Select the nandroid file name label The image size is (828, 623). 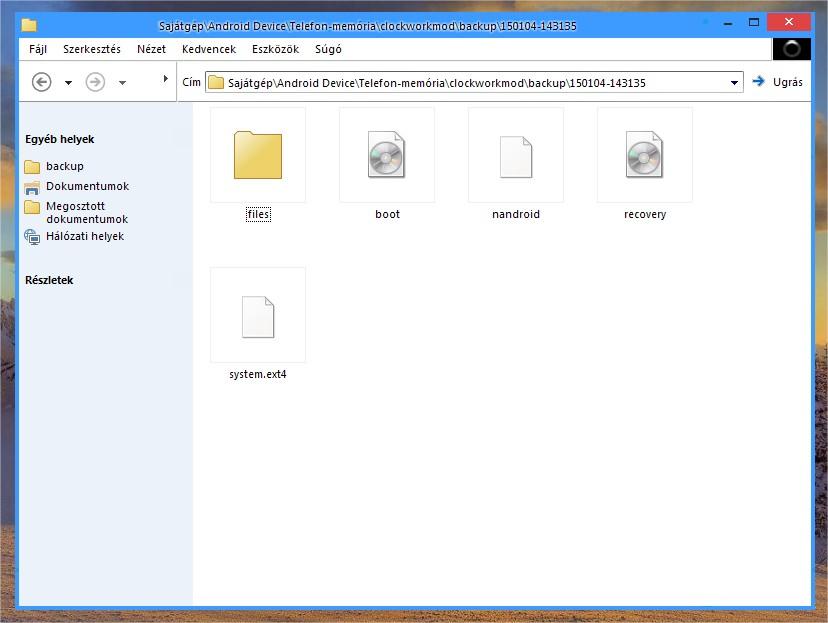point(516,214)
